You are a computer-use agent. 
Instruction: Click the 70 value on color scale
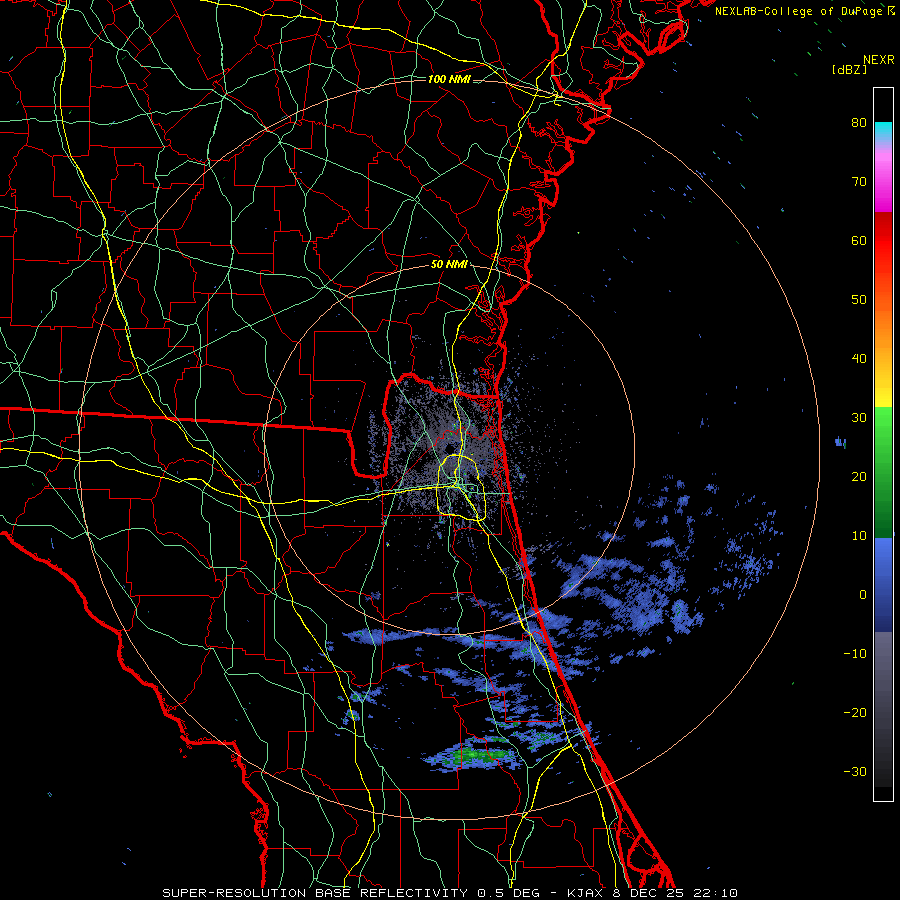(859, 182)
